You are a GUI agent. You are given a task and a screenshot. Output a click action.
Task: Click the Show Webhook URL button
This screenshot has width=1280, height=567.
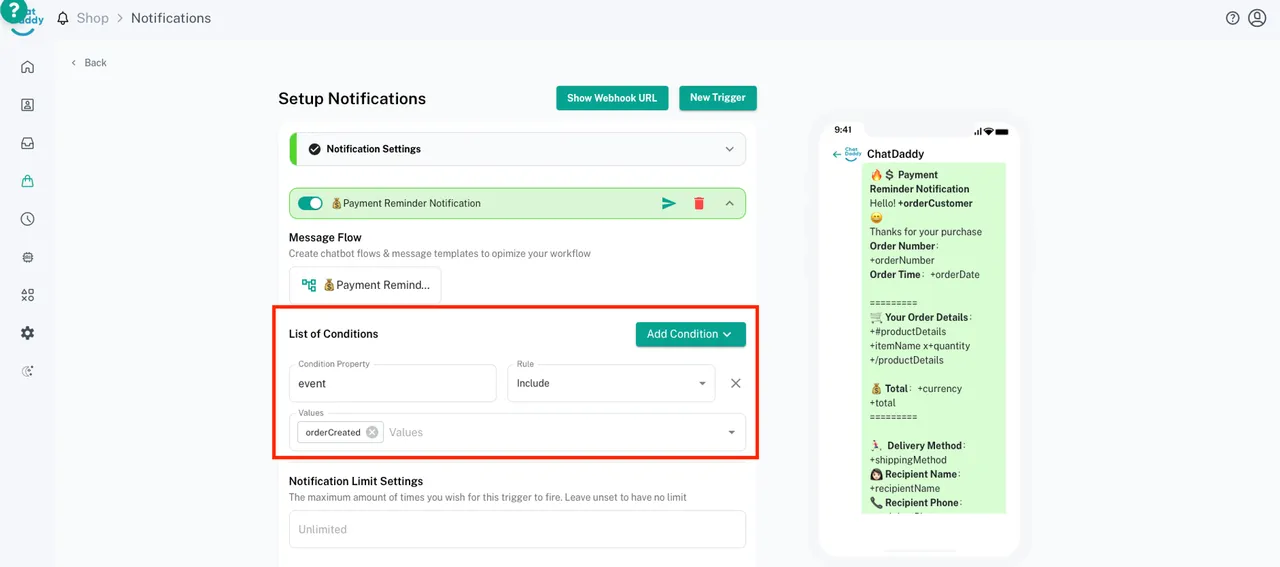coord(612,98)
